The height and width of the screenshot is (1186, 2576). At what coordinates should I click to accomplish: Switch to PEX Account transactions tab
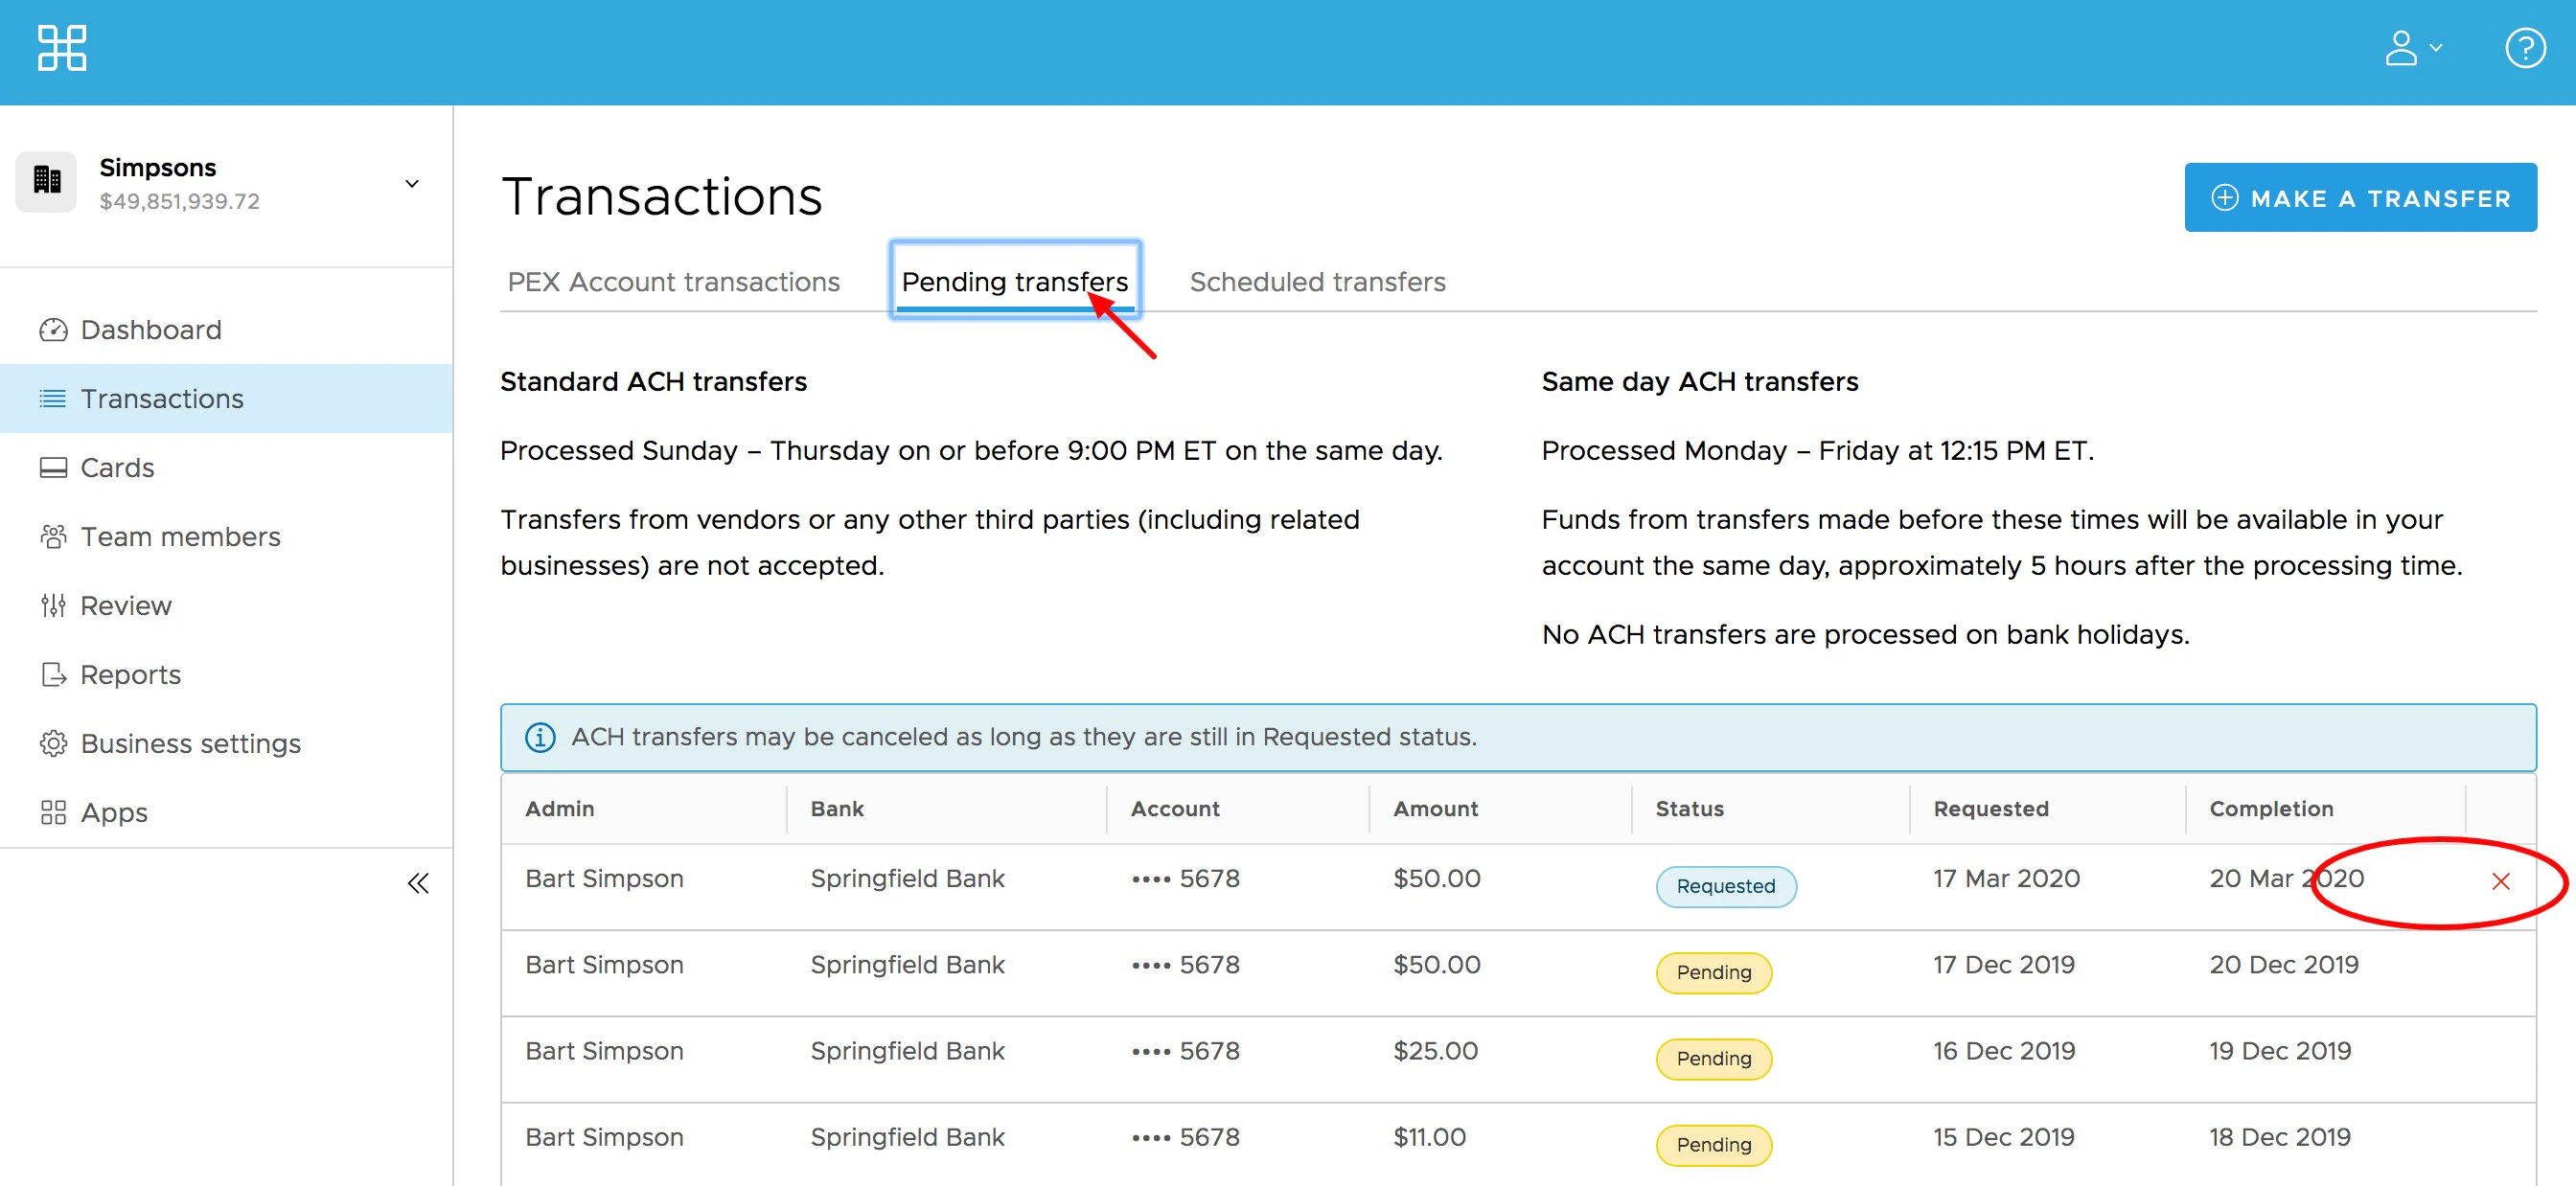[x=673, y=282]
